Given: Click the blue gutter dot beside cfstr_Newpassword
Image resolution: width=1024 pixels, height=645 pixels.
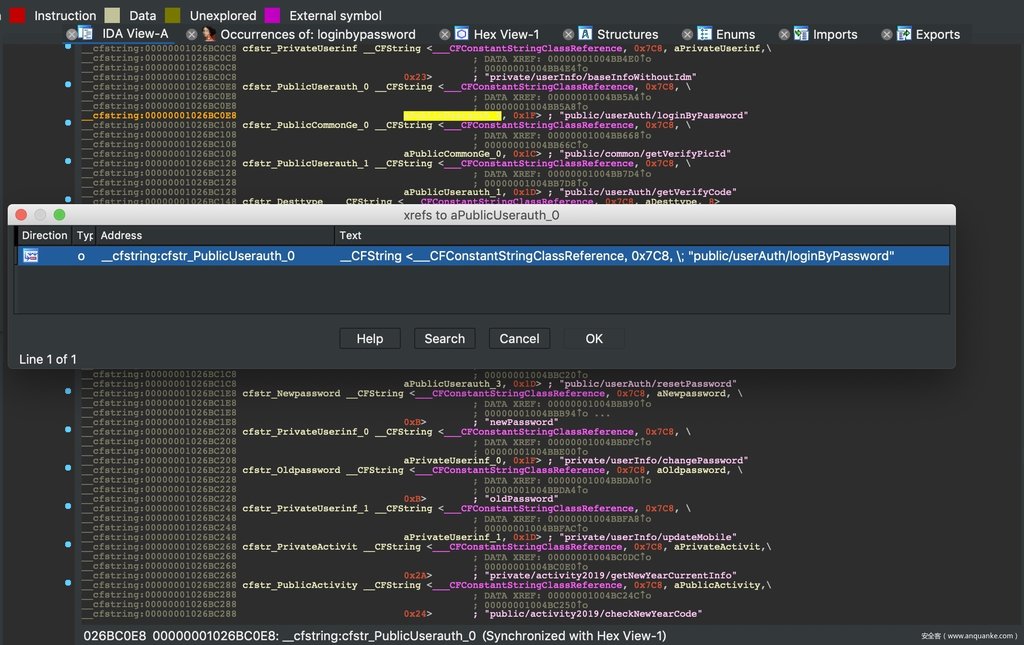Looking at the screenshot, I should (67, 393).
